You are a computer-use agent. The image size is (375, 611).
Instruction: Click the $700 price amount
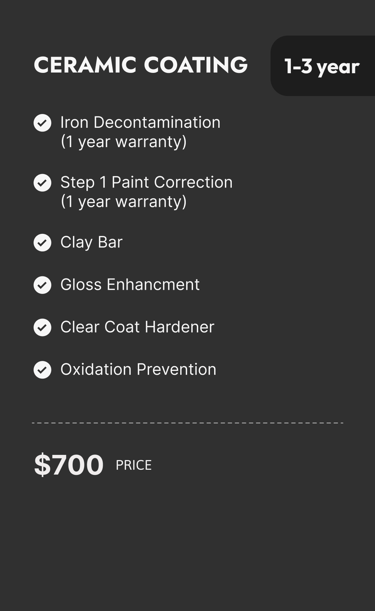click(x=69, y=464)
